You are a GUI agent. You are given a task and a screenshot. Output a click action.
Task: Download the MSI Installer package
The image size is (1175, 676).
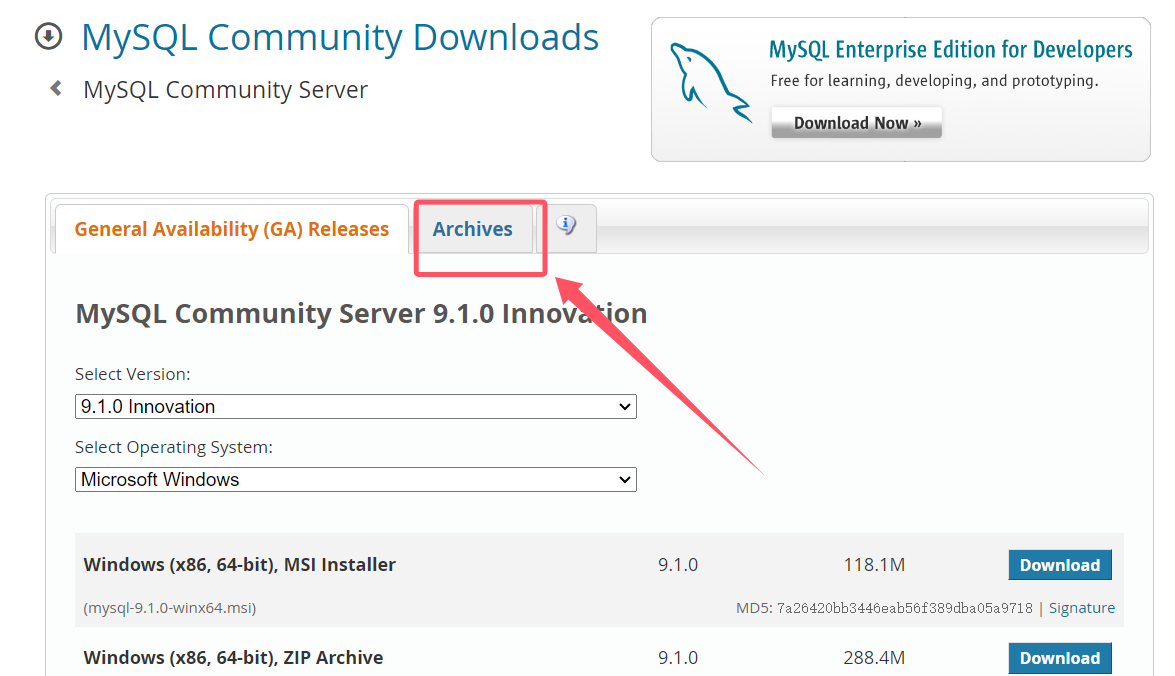pyautogui.click(x=1060, y=565)
